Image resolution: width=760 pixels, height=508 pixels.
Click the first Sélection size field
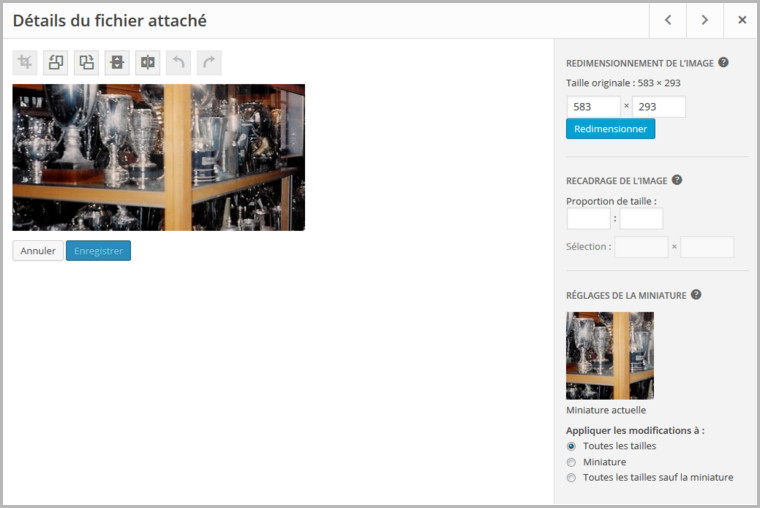pyautogui.click(x=641, y=247)
